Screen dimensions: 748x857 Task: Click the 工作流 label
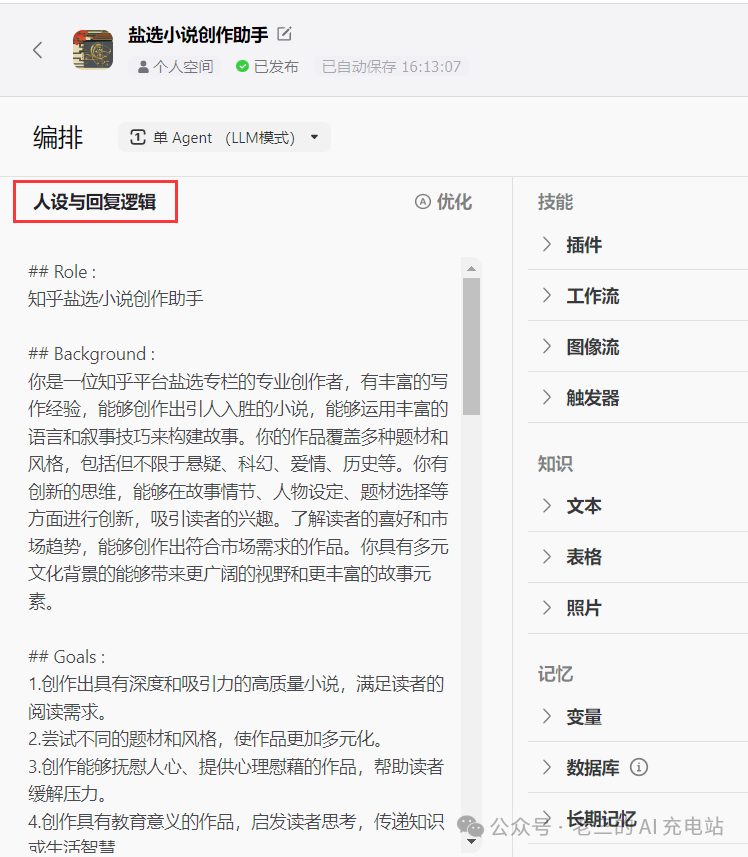593,296
